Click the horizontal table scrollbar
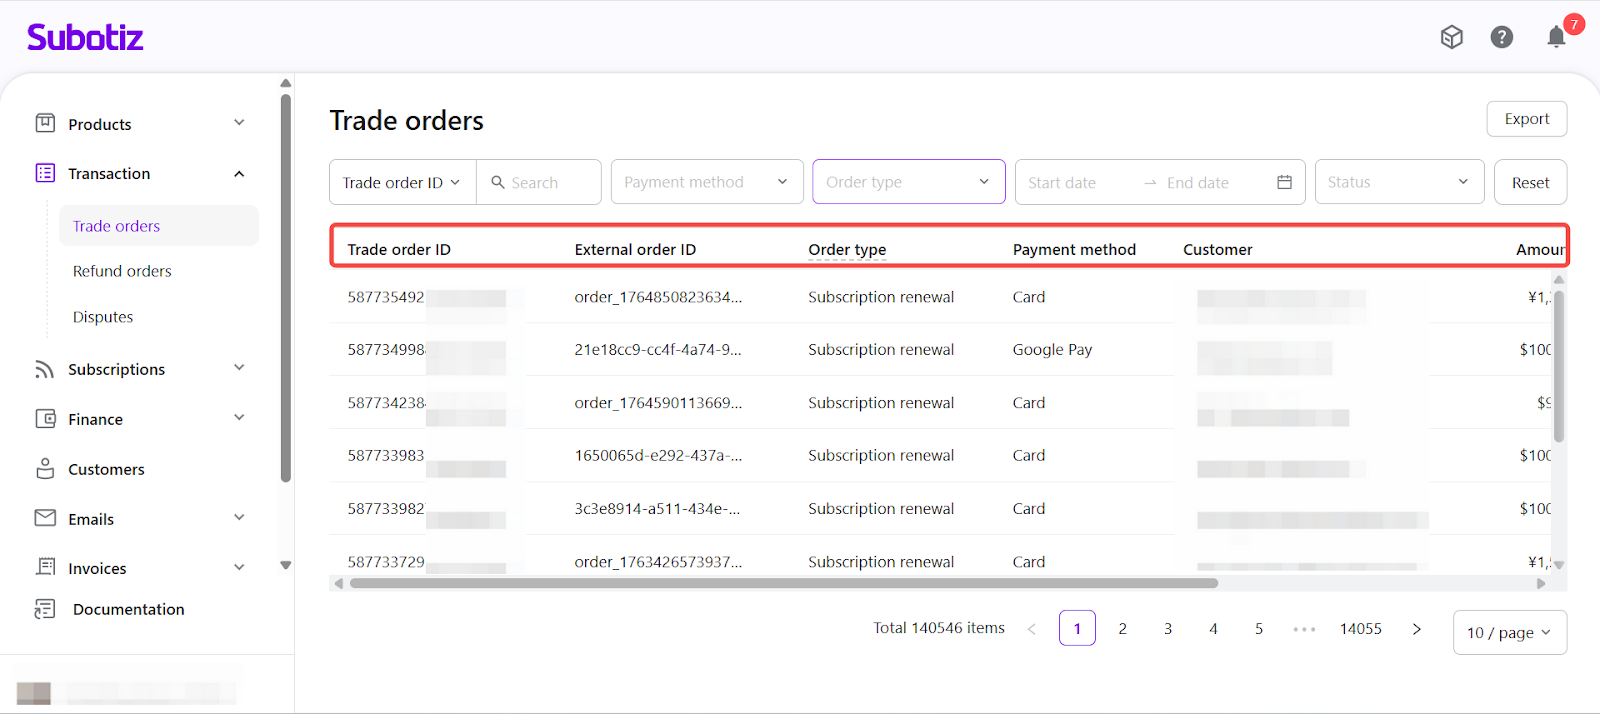1600x714 pixels. (783, 583)
